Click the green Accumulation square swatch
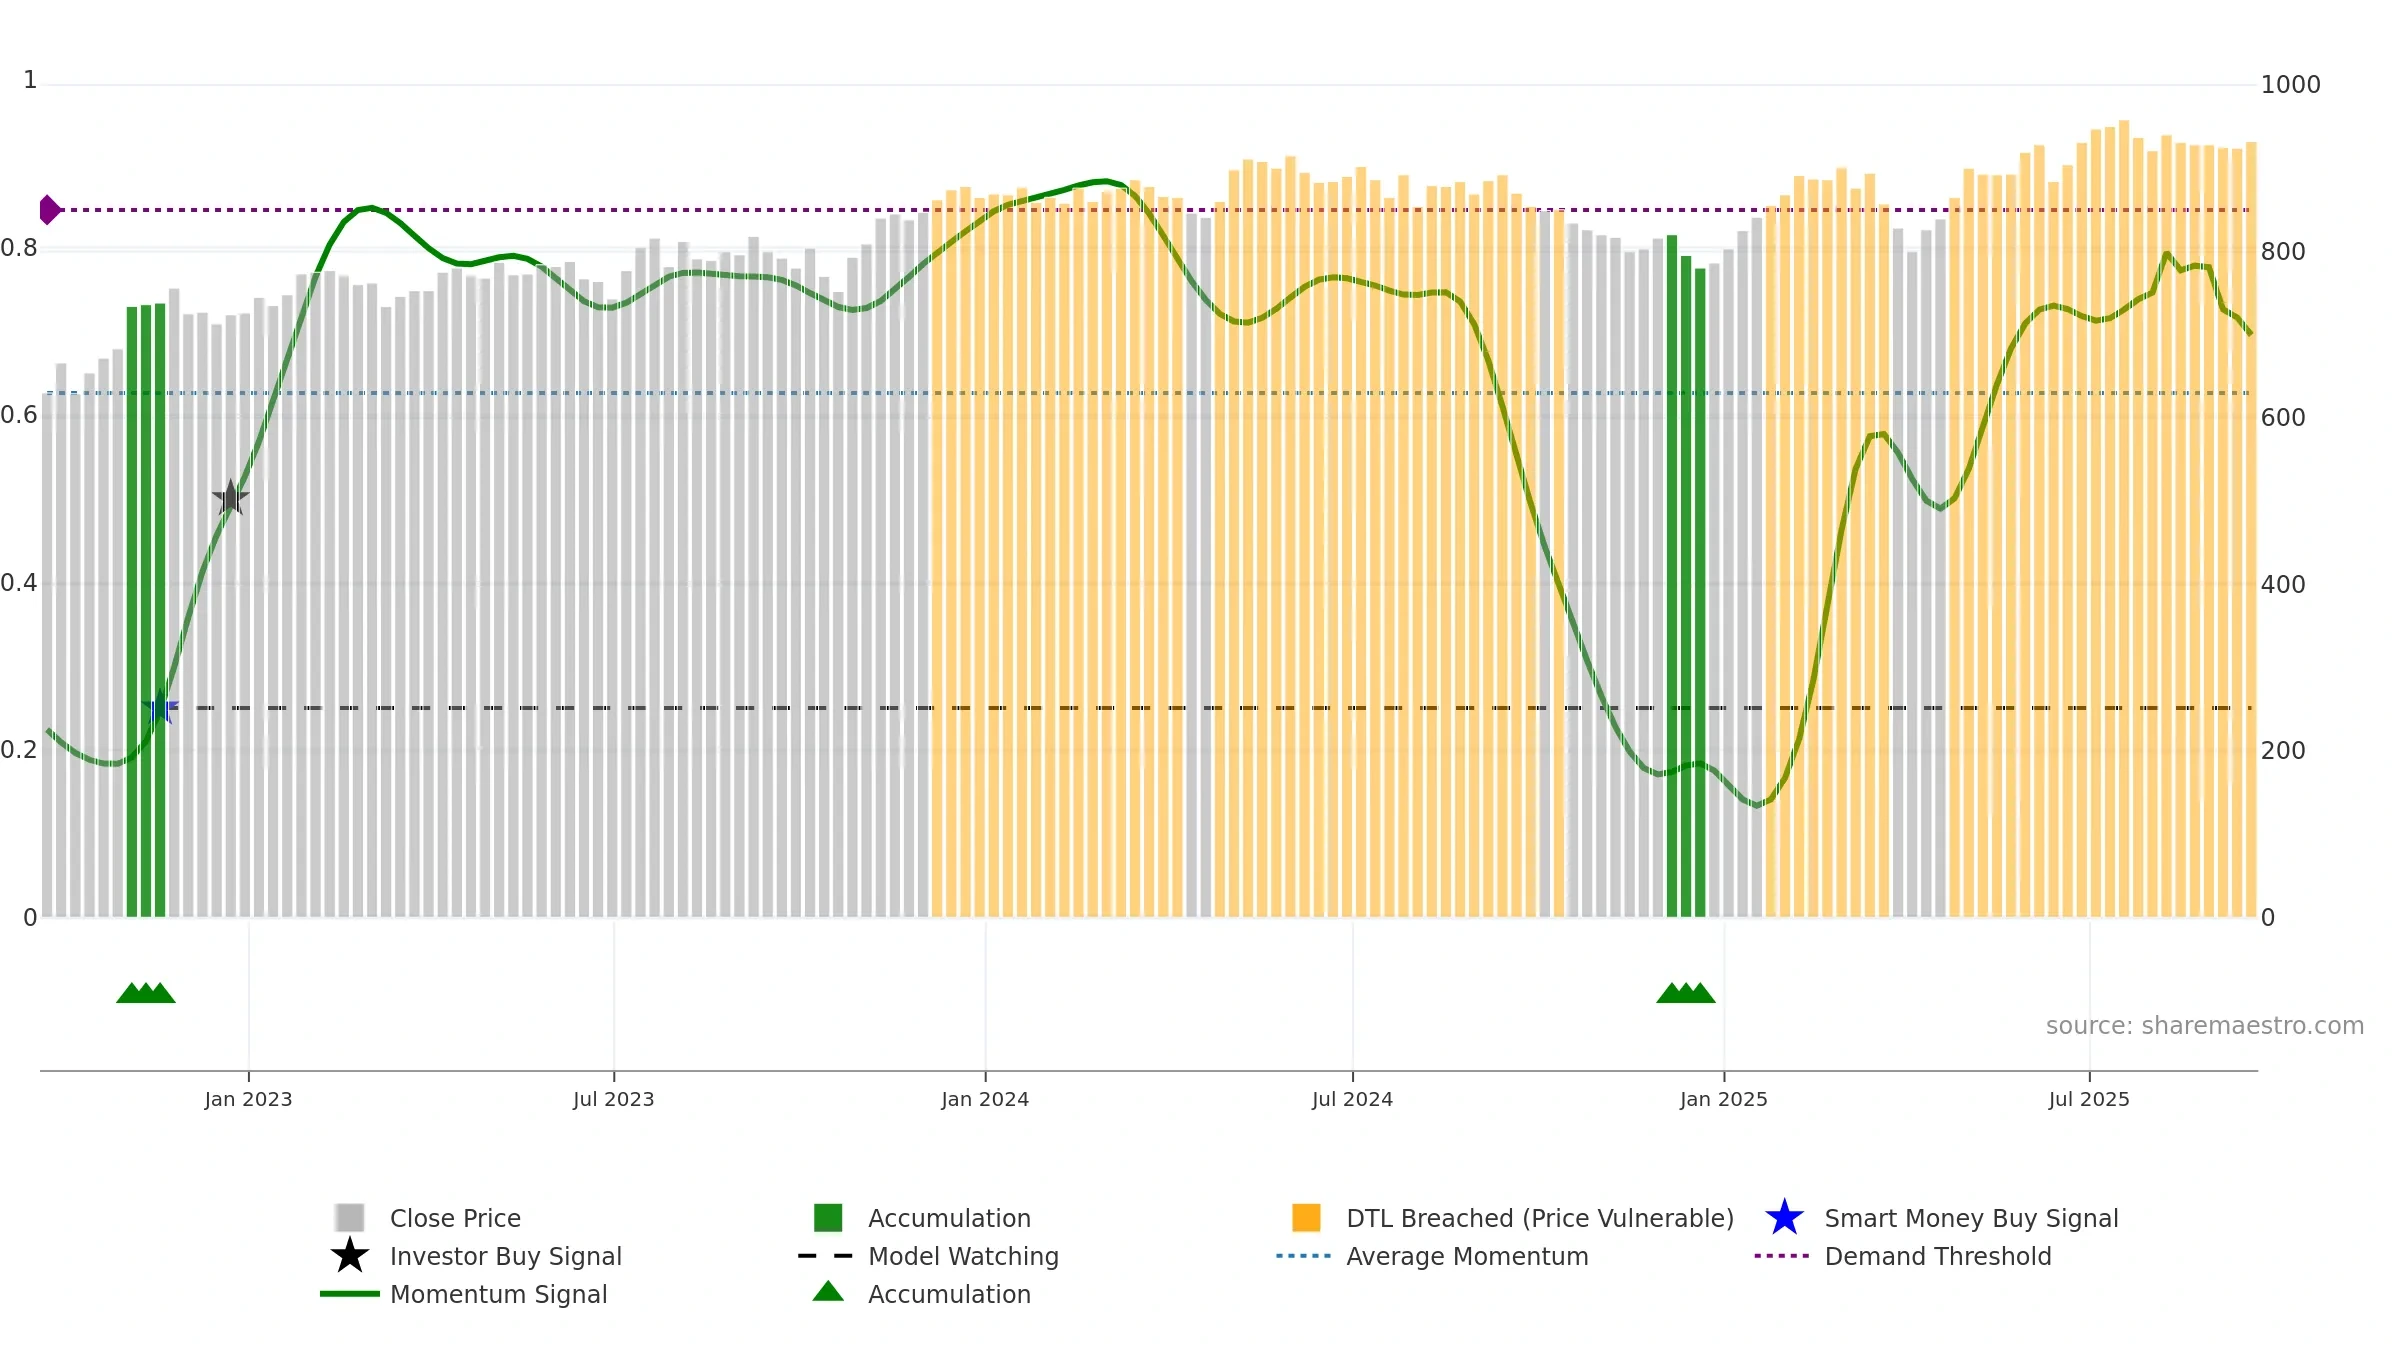 coord(828,1218)
